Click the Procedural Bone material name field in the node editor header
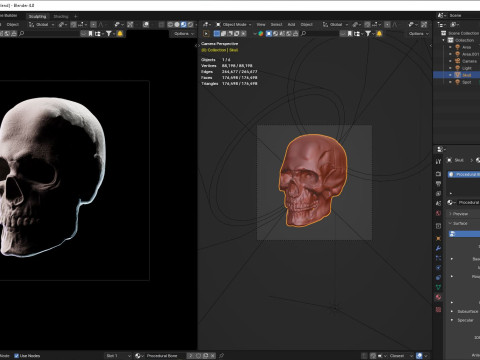 click(165, 356)
